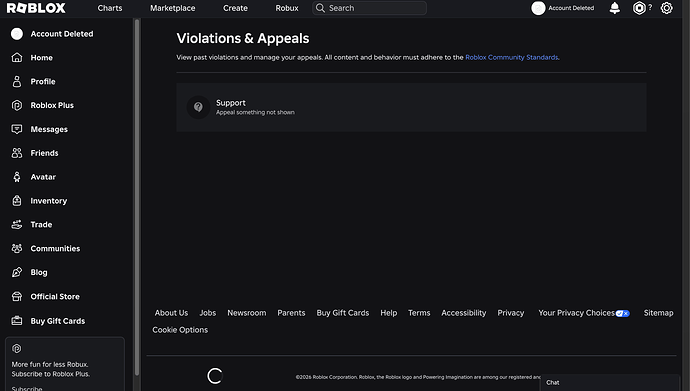Image resolution: width=690 pixels, height=391 pixels.
Task: Click the Cookie Options footer link
Action: point(180,330)
